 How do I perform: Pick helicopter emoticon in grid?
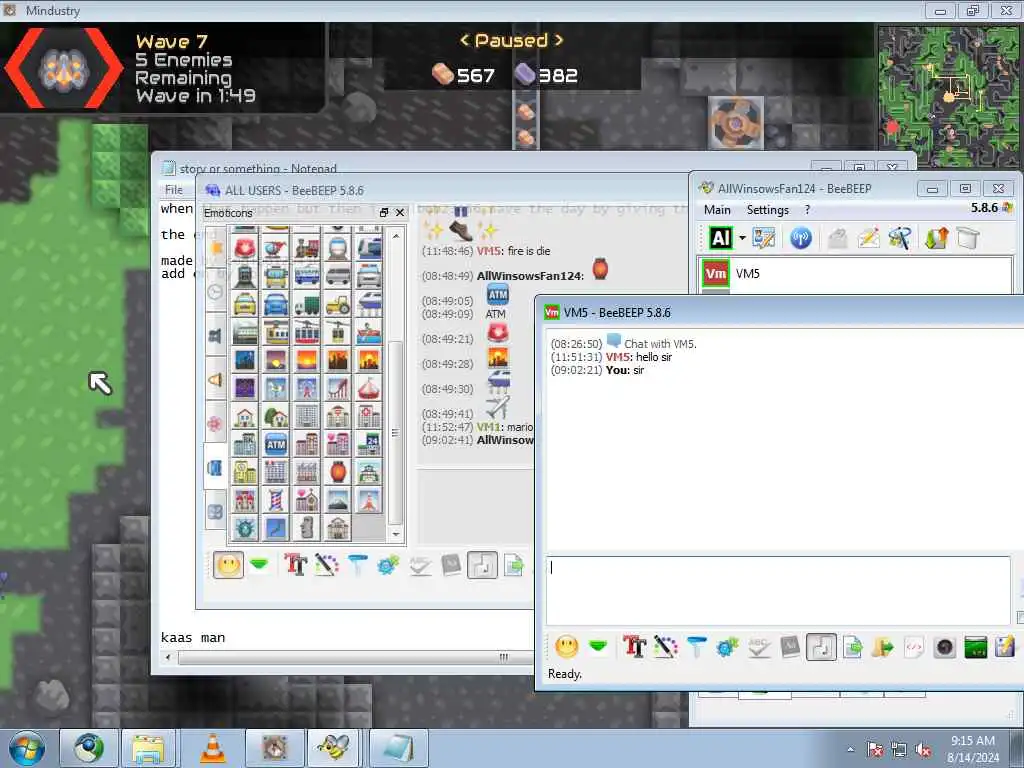[x=276, y=249]
